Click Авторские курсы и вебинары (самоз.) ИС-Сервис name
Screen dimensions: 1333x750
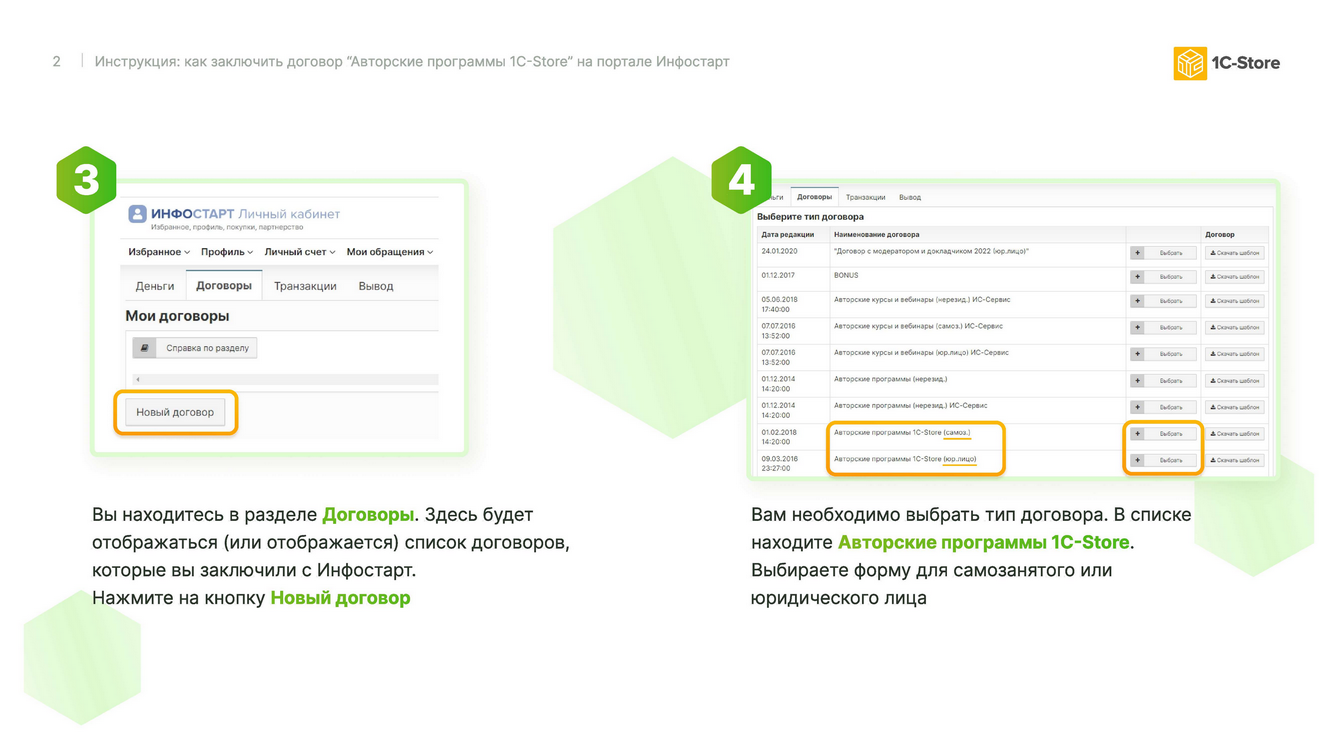[x=918, y=326]
